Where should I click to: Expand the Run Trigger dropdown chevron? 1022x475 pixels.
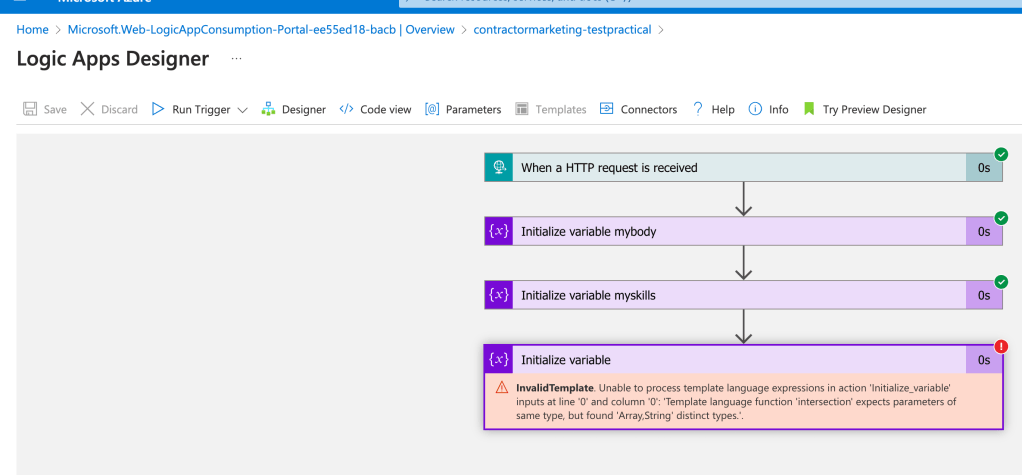coord(242,110)
